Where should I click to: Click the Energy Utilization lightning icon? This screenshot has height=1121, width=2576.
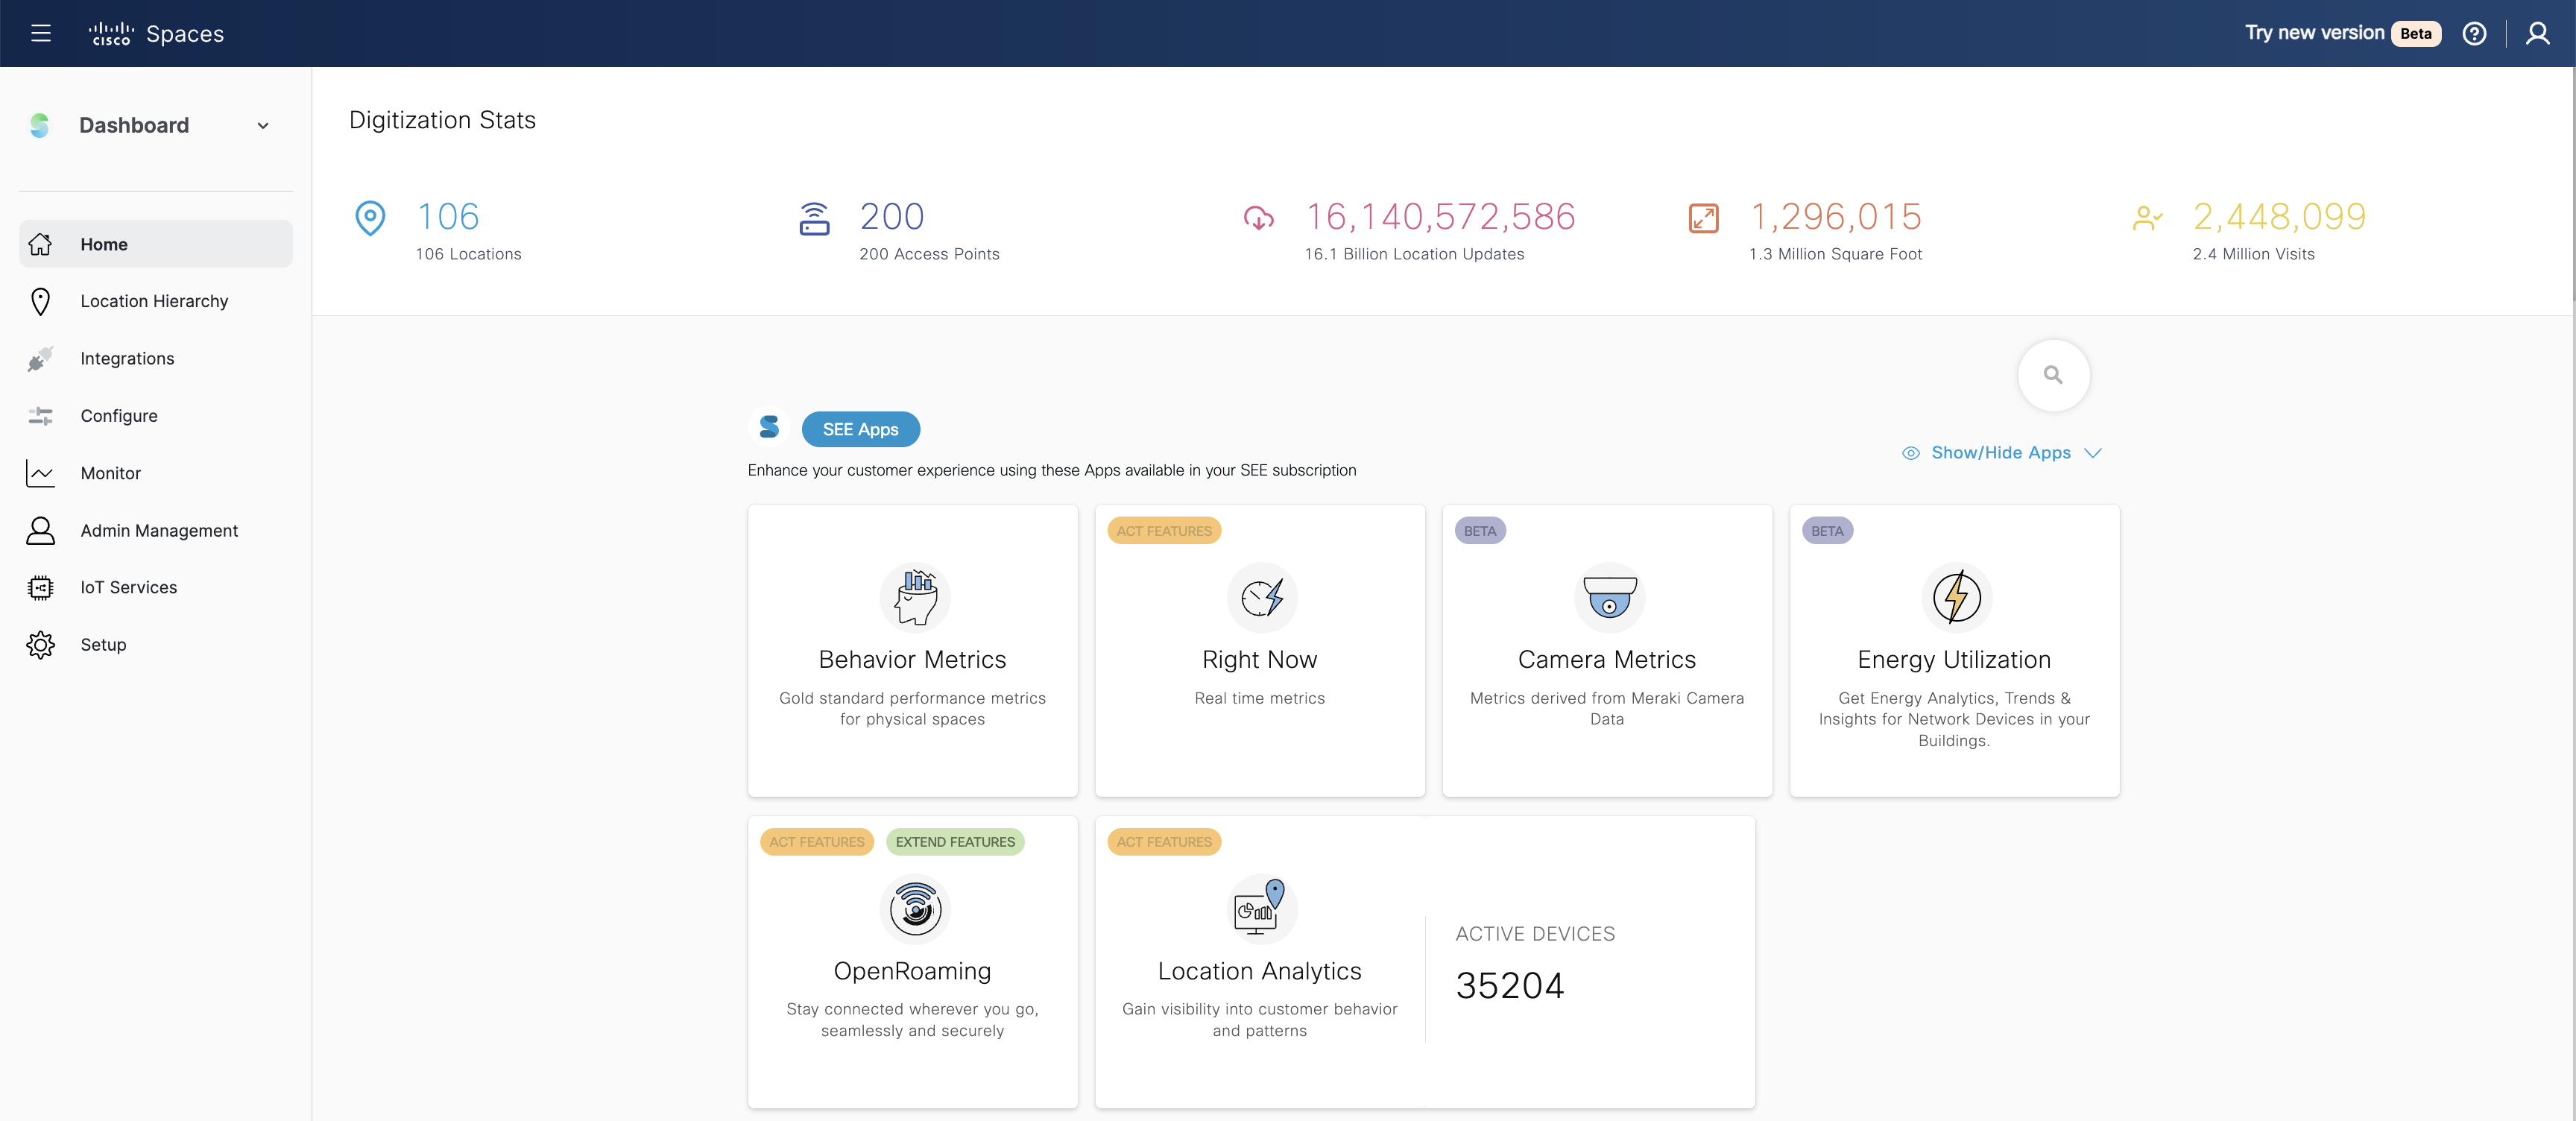click(1955, 597)
